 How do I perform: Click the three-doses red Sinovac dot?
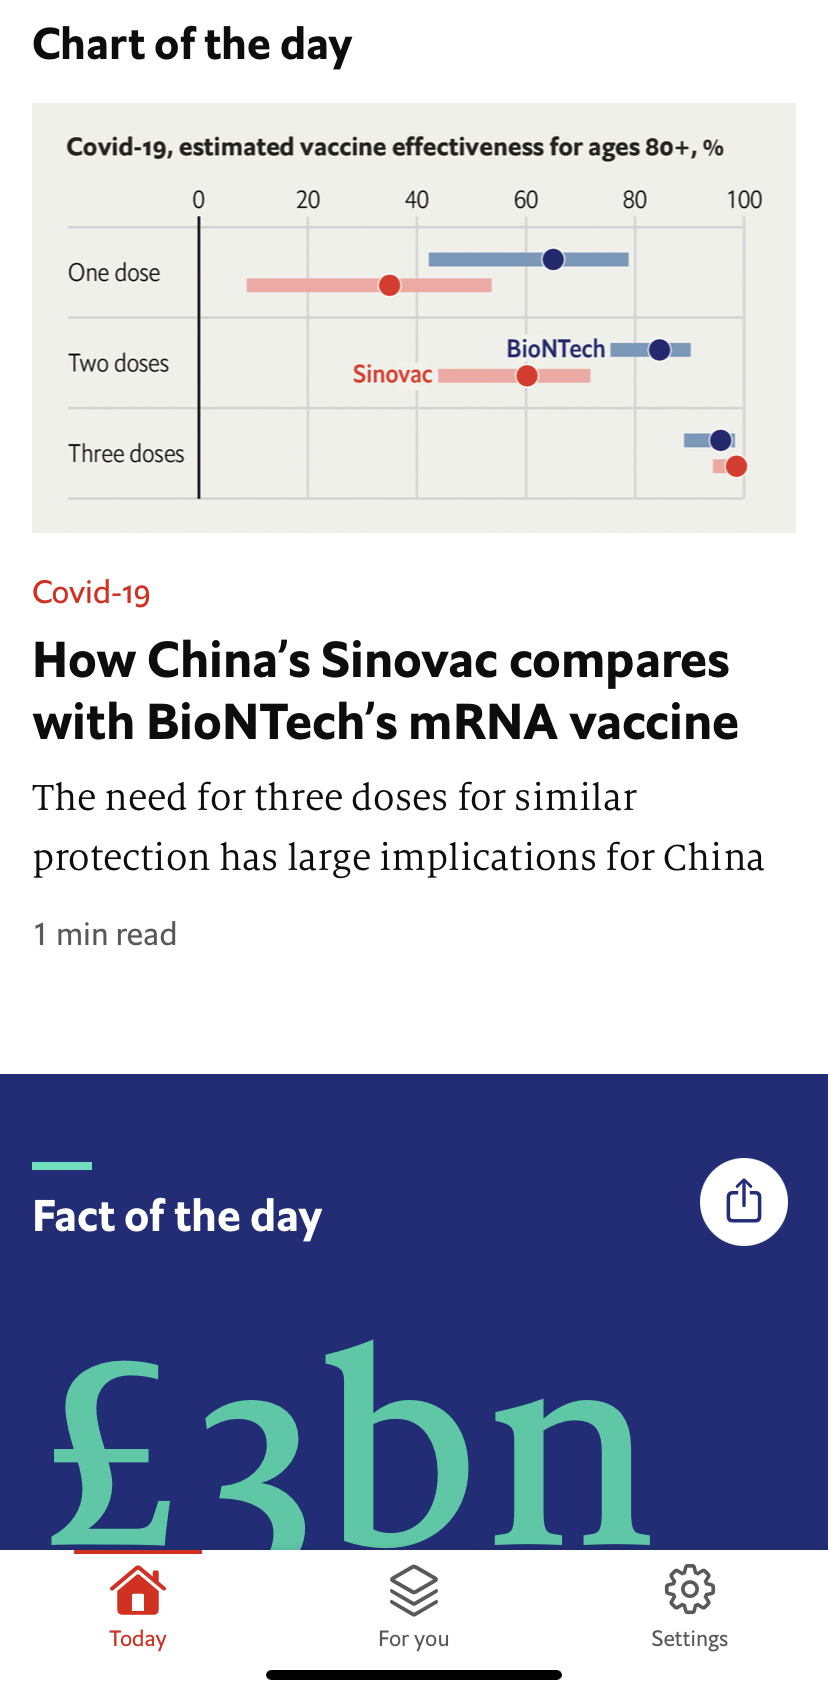click(736, 466)
